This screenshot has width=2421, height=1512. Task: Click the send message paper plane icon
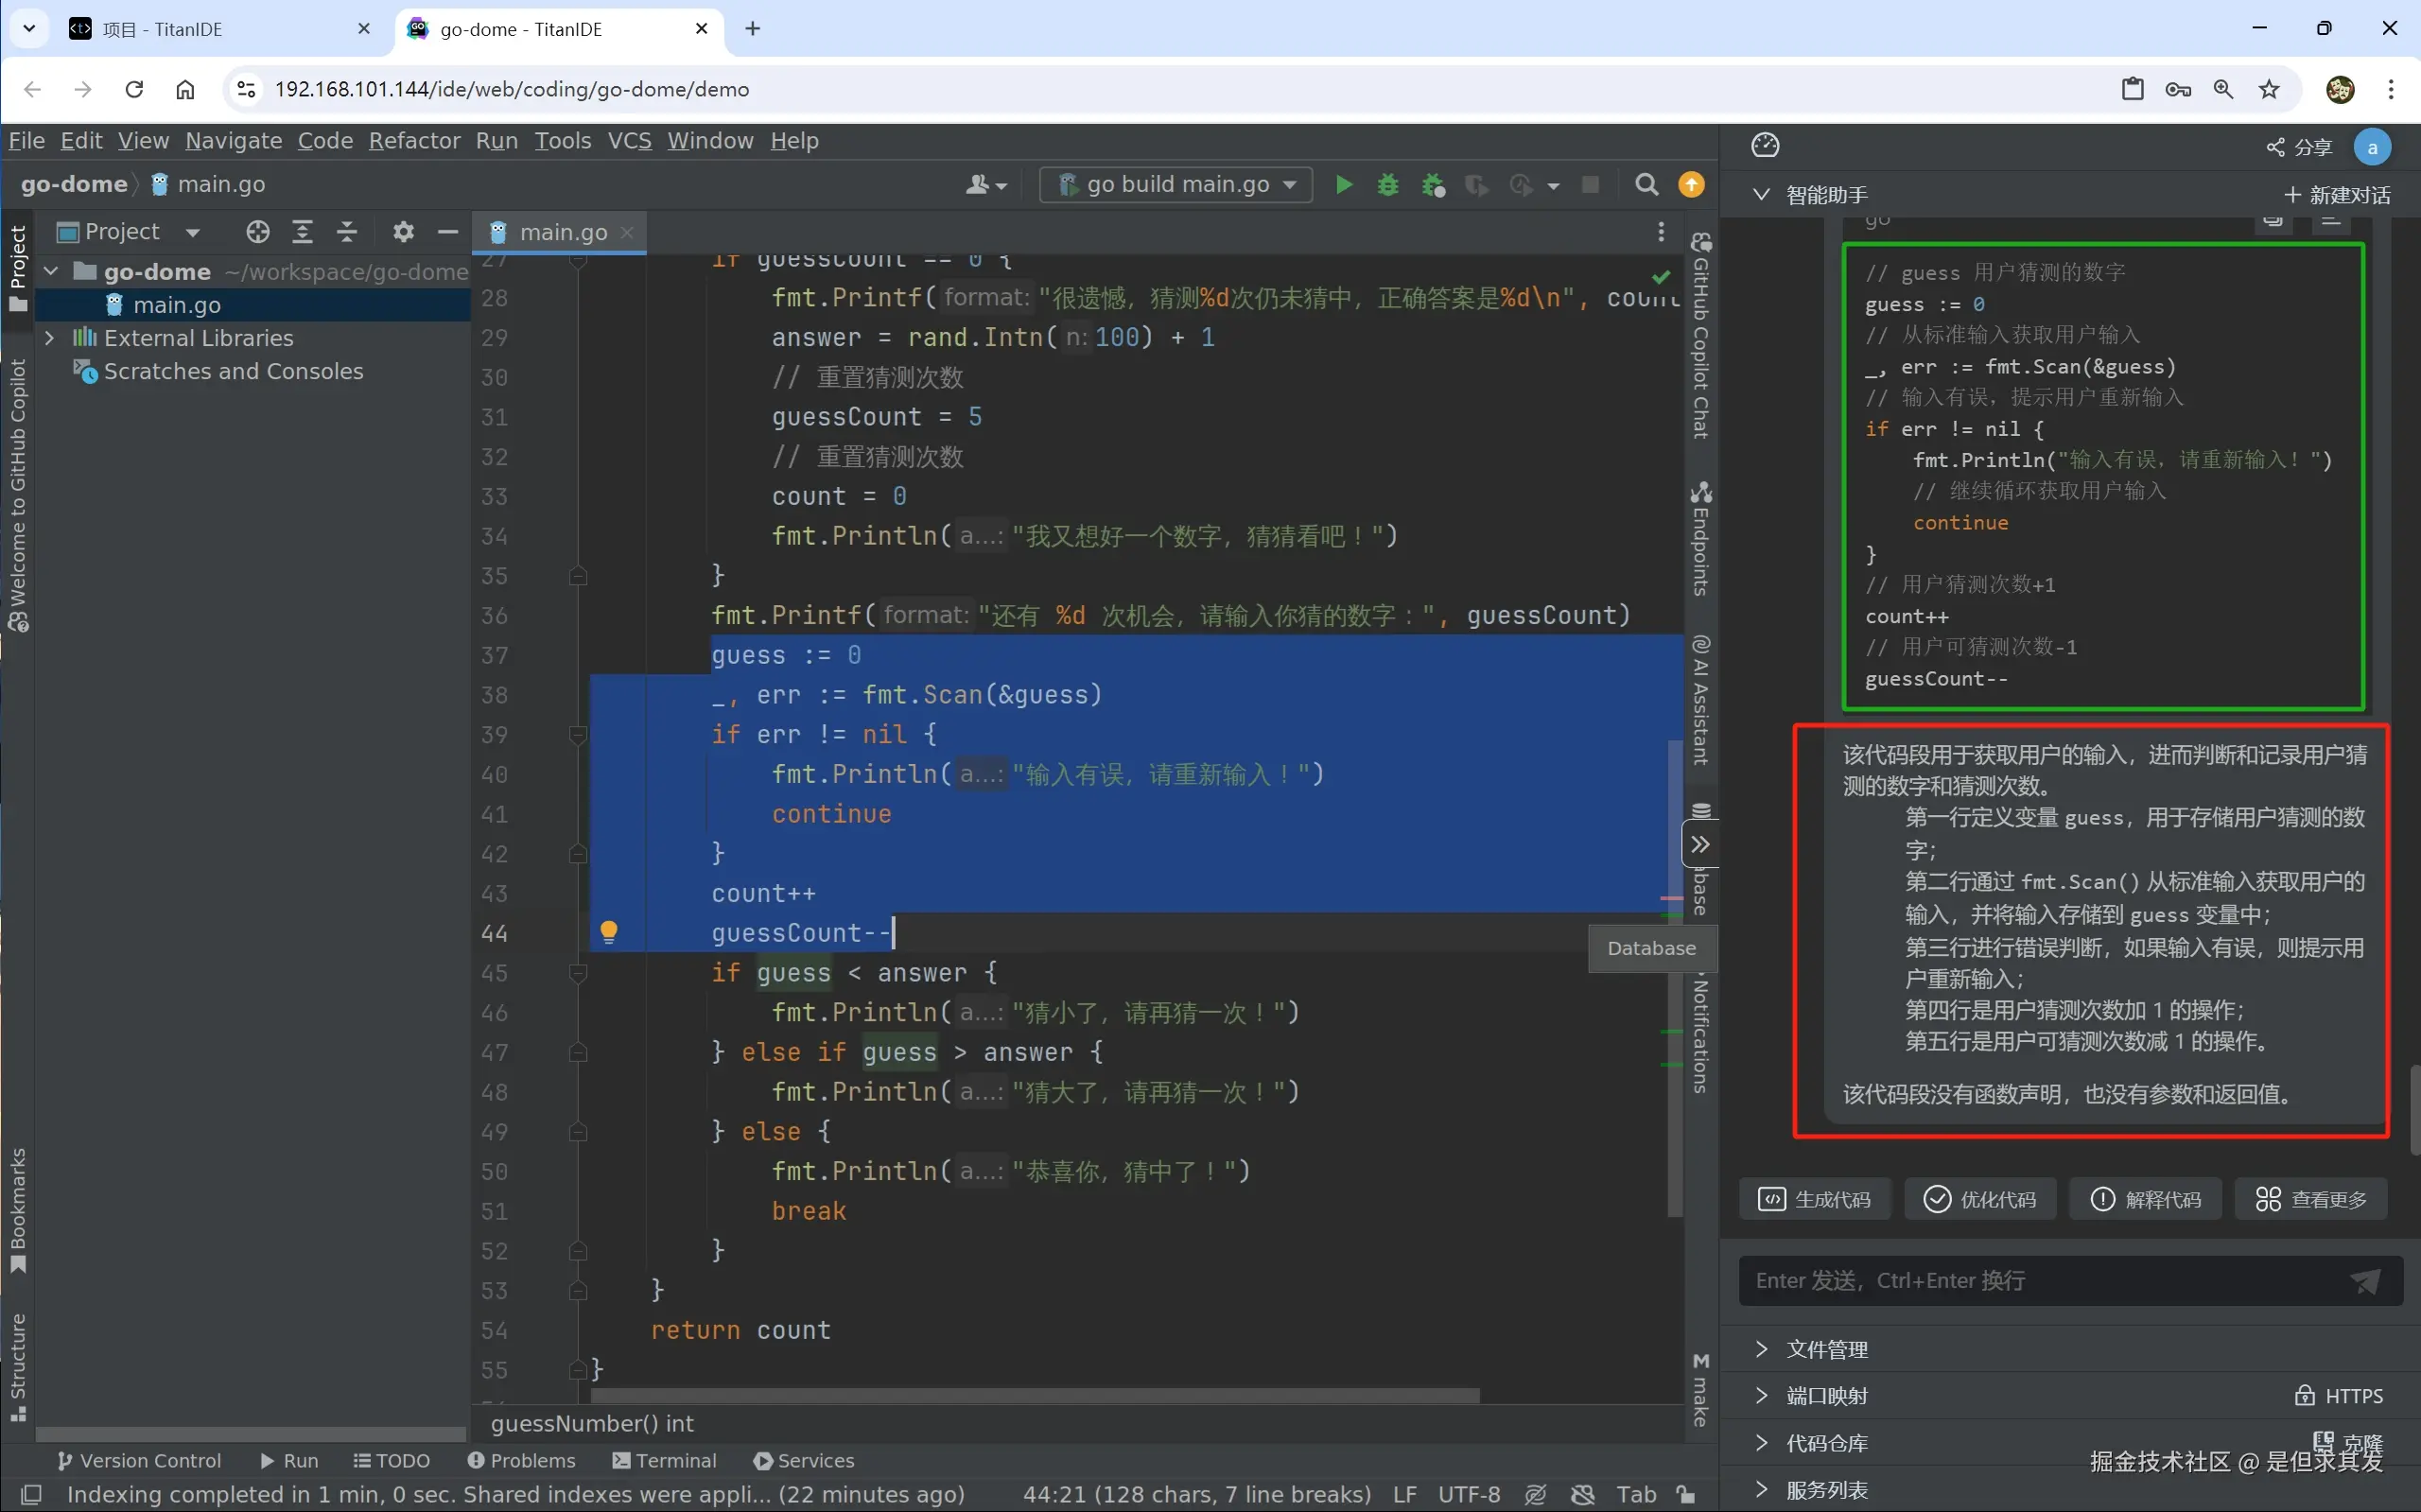pos(2365,1281)
